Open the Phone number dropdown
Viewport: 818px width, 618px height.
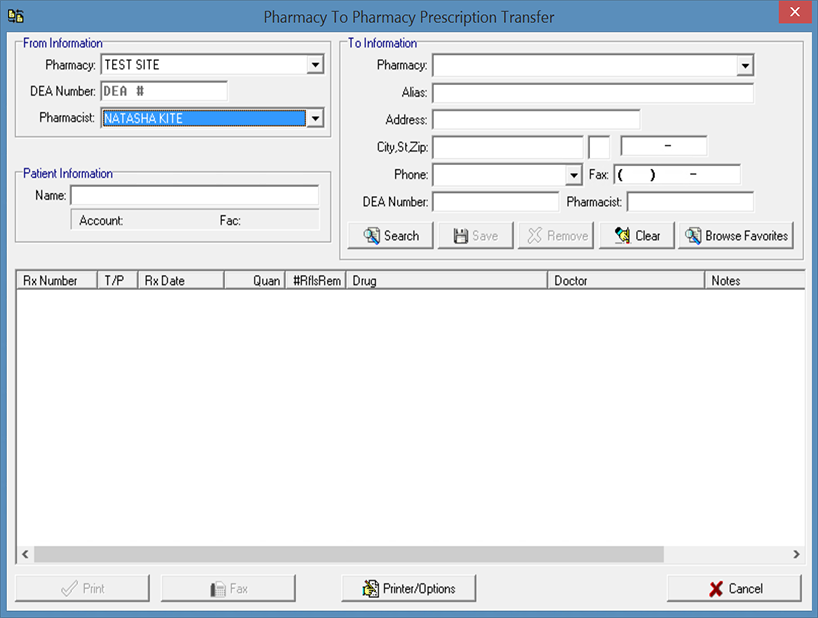573,175
